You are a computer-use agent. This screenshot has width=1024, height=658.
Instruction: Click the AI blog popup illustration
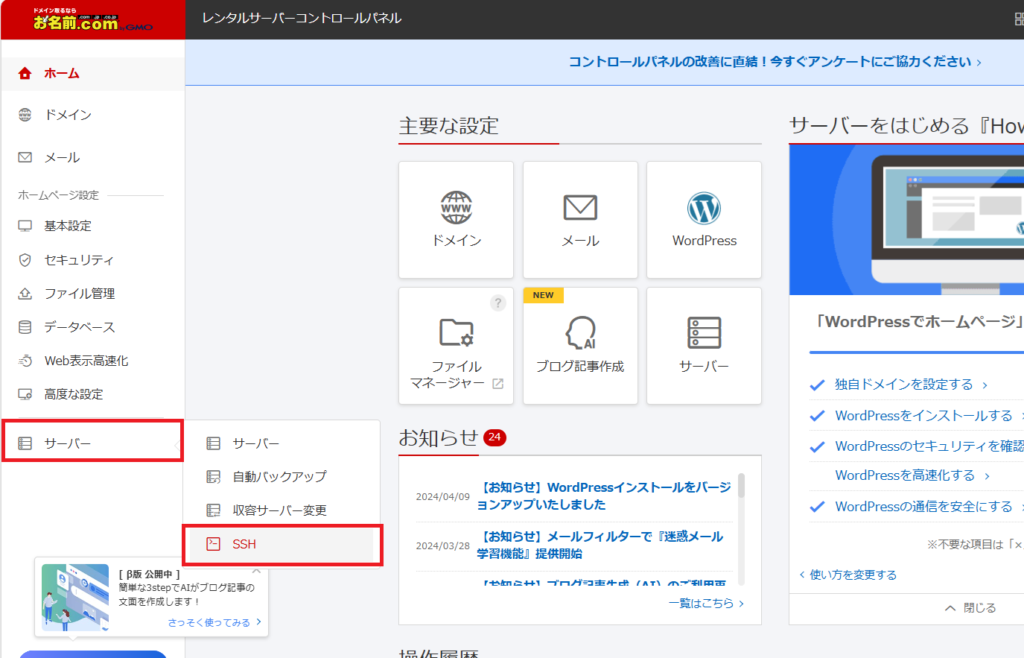click(75, 598)
